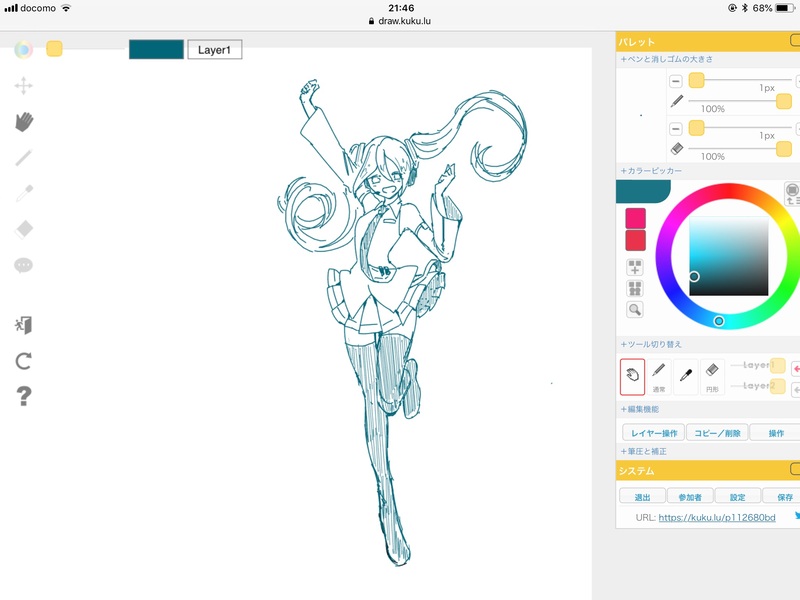800x600 pixels.
Task: Toggle the パレット panel header box button
Action: [x=795, y=40]
